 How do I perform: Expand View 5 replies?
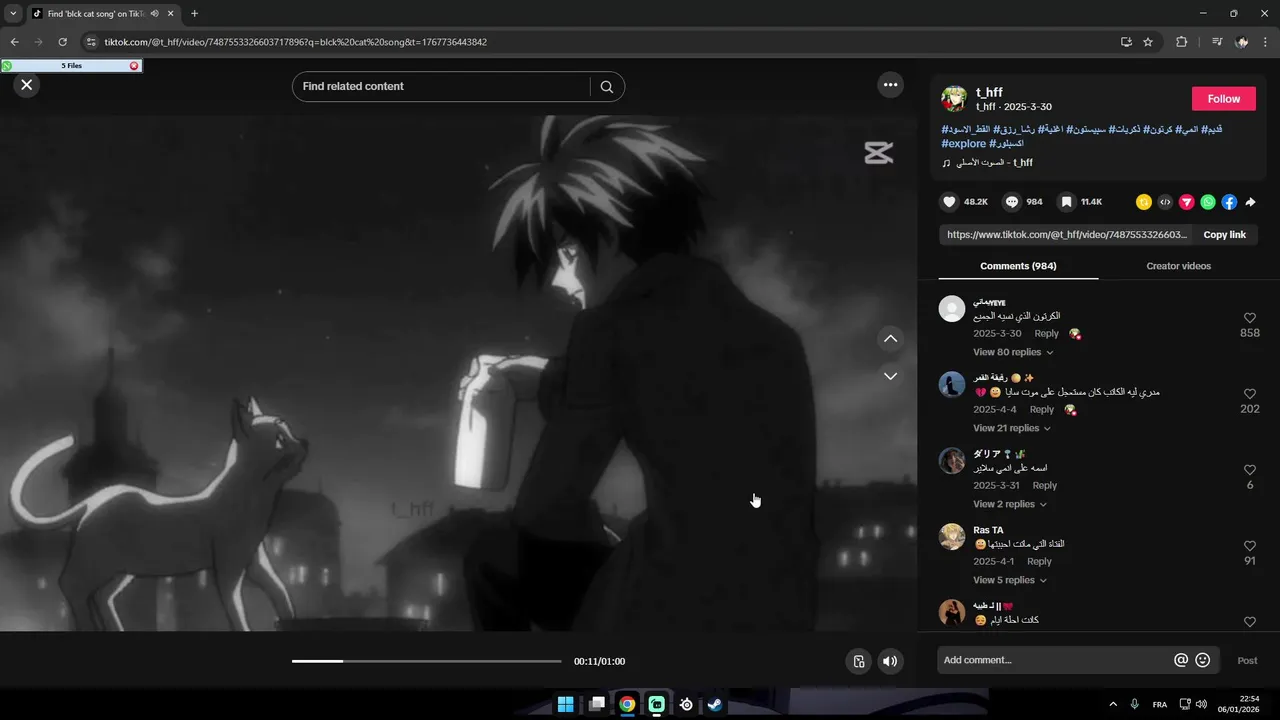(1010, 580)
